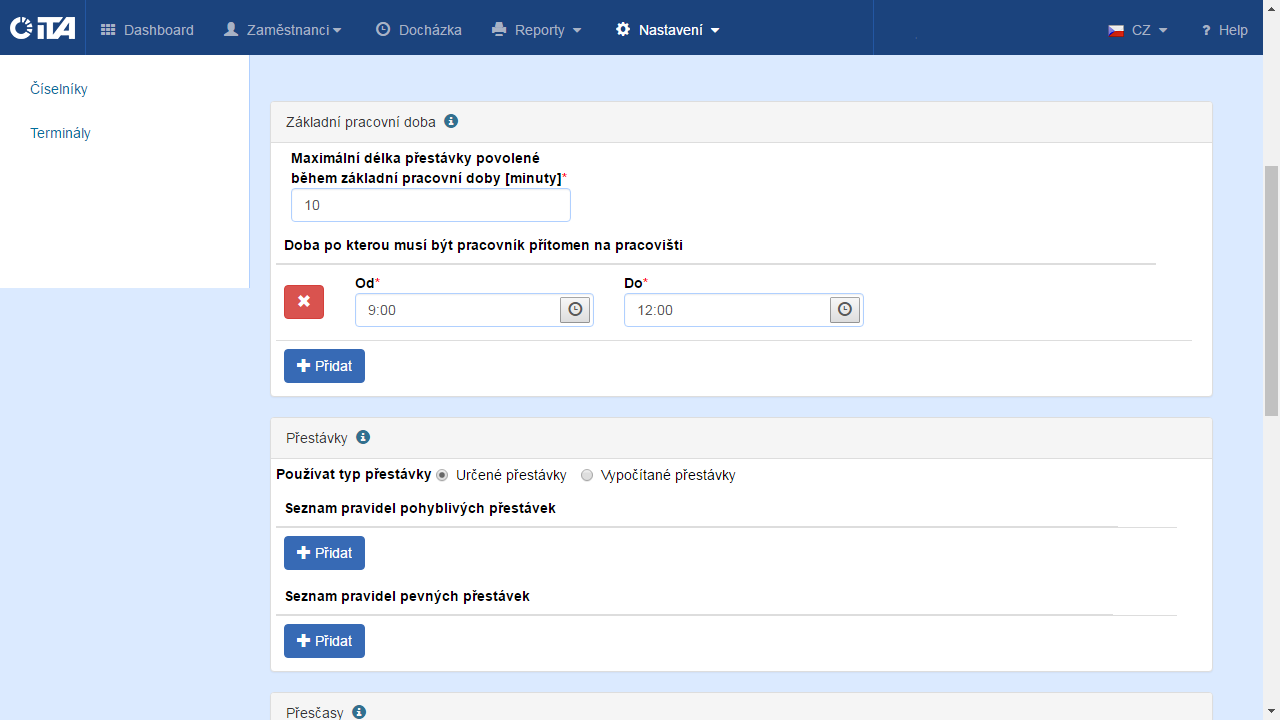Select the Vypočítané přestávky radio option
The width and height of the screenshot is (1280, 720).
587,475
